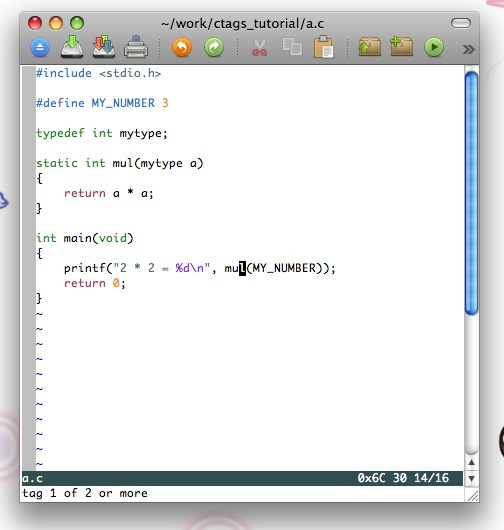Image resolution: width=504 pixels, height=530 pixels.
Task: Click the Save file toolbar icon
Action: pos(72,47)
